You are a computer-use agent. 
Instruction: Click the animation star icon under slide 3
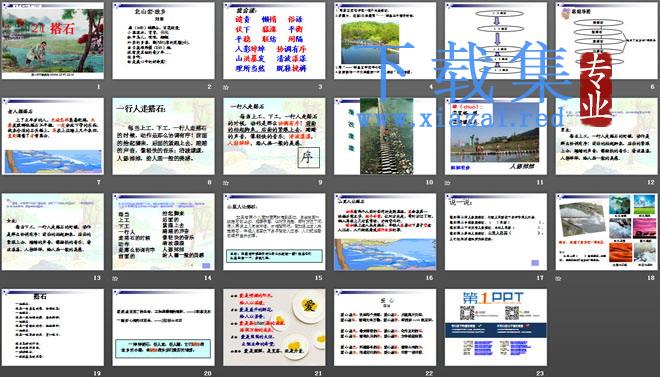(226, 88)
